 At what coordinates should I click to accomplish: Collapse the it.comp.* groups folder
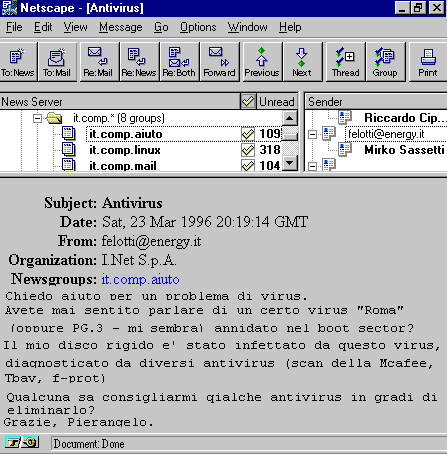pyautogui.click(x=38, y=118)
